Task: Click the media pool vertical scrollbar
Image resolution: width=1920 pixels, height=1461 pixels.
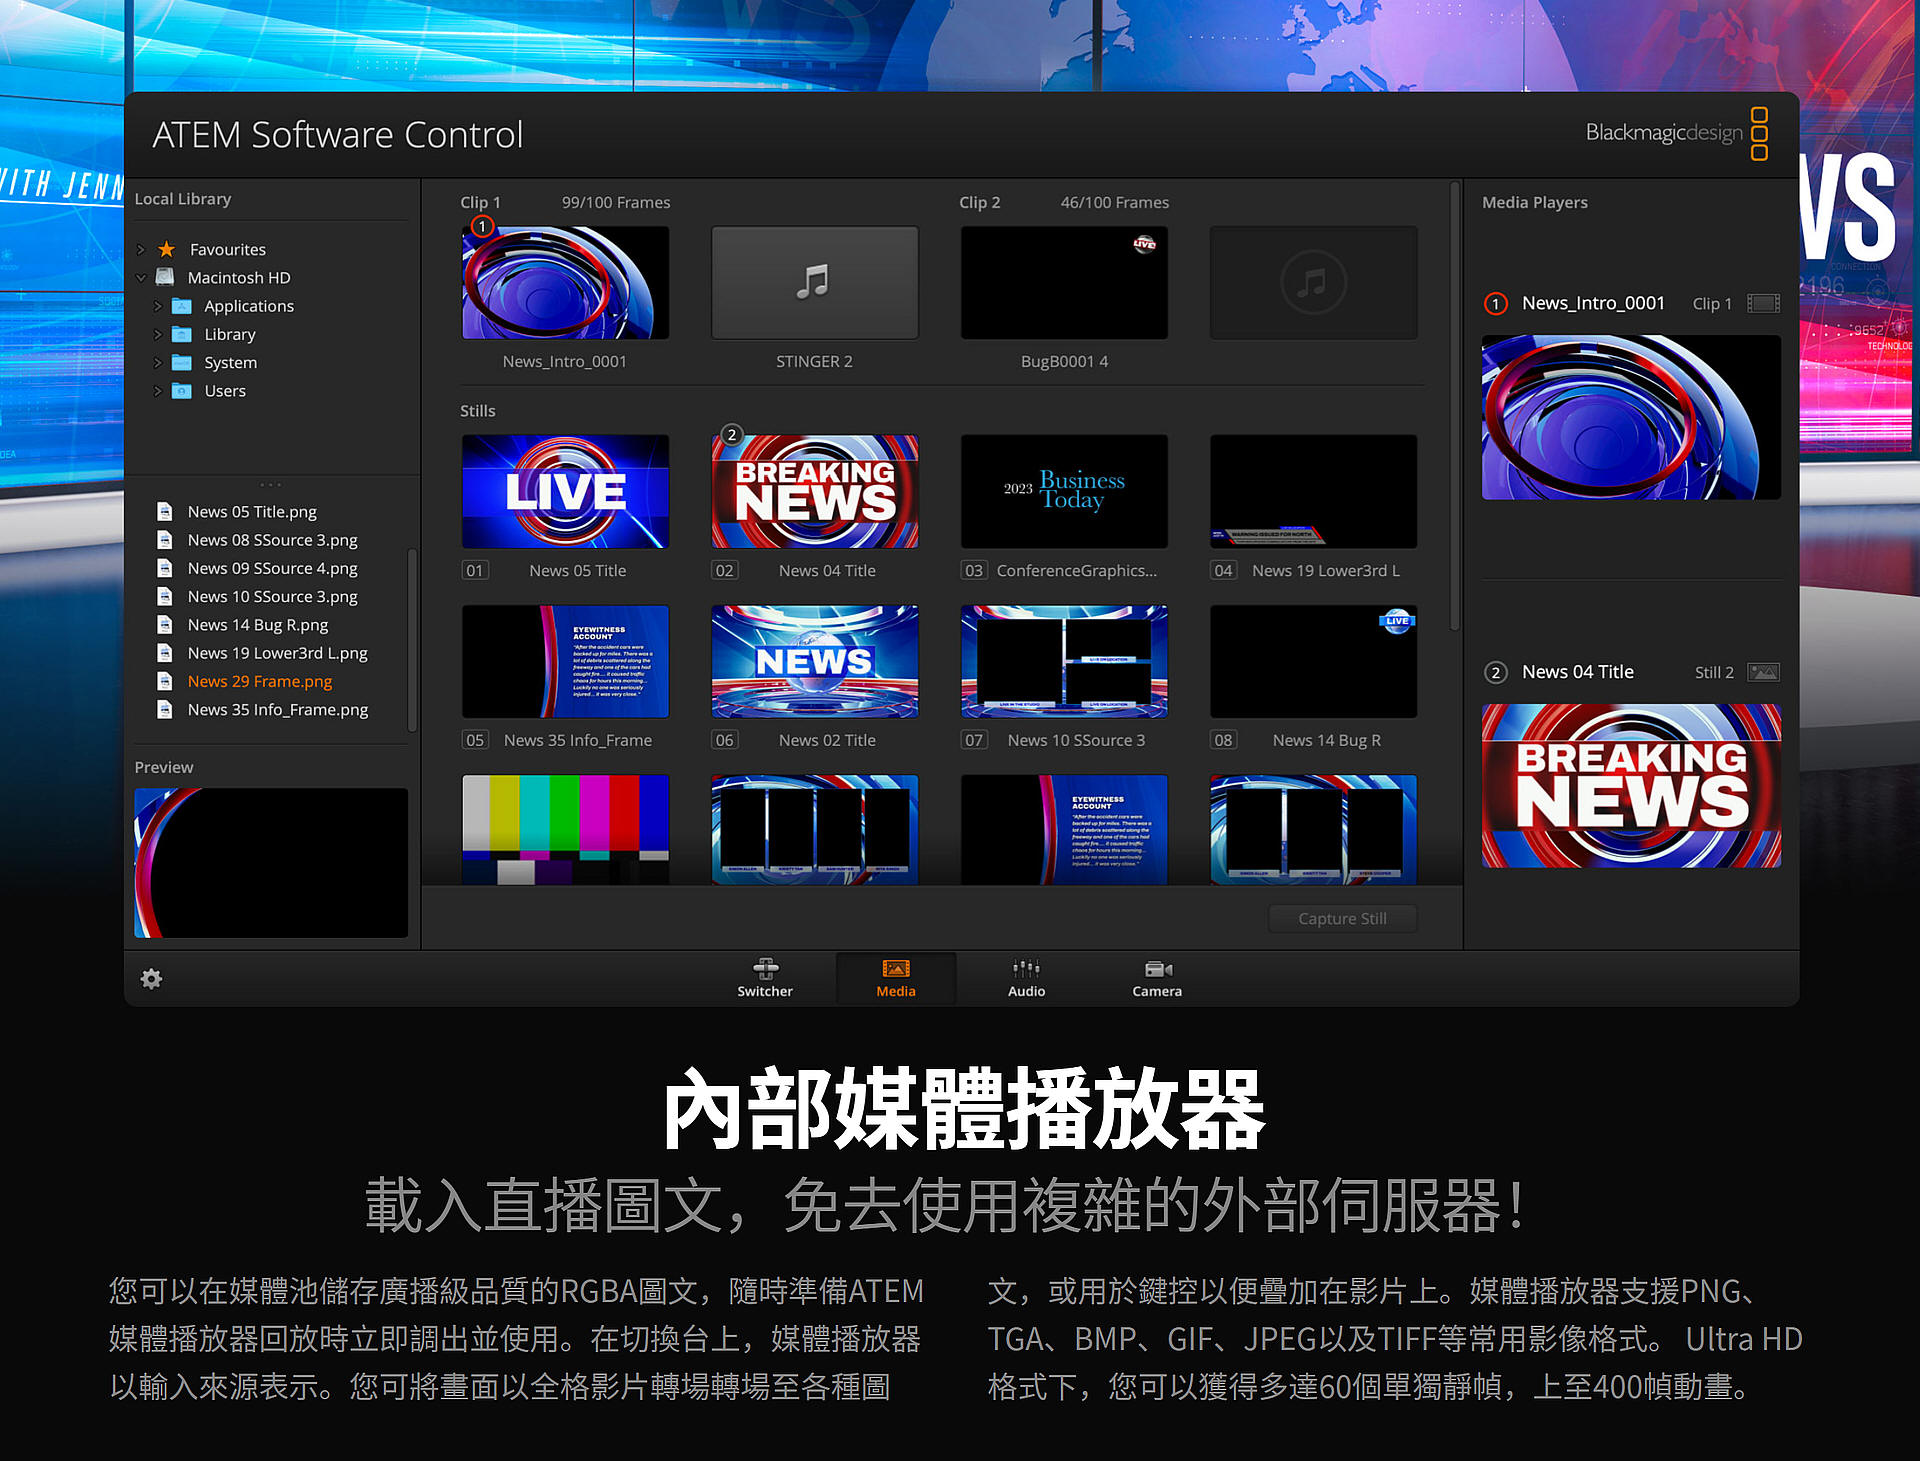Action: tap(1454, 405)
